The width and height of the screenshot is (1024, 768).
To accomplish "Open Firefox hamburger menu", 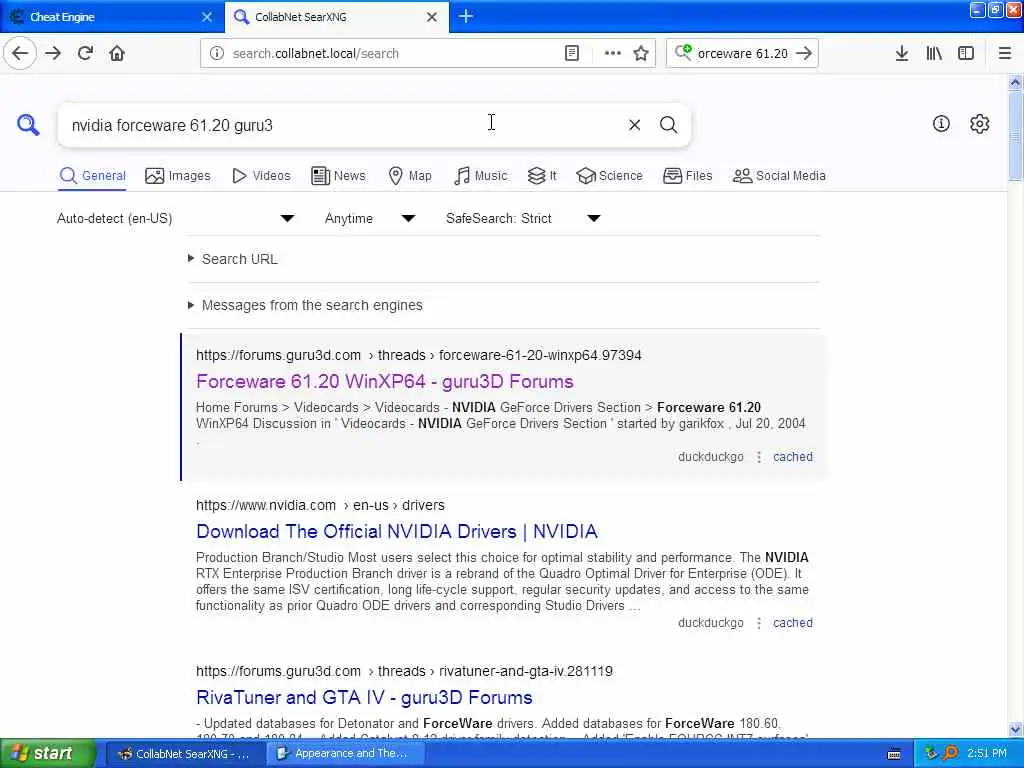I will click(x=1005, y=54).
